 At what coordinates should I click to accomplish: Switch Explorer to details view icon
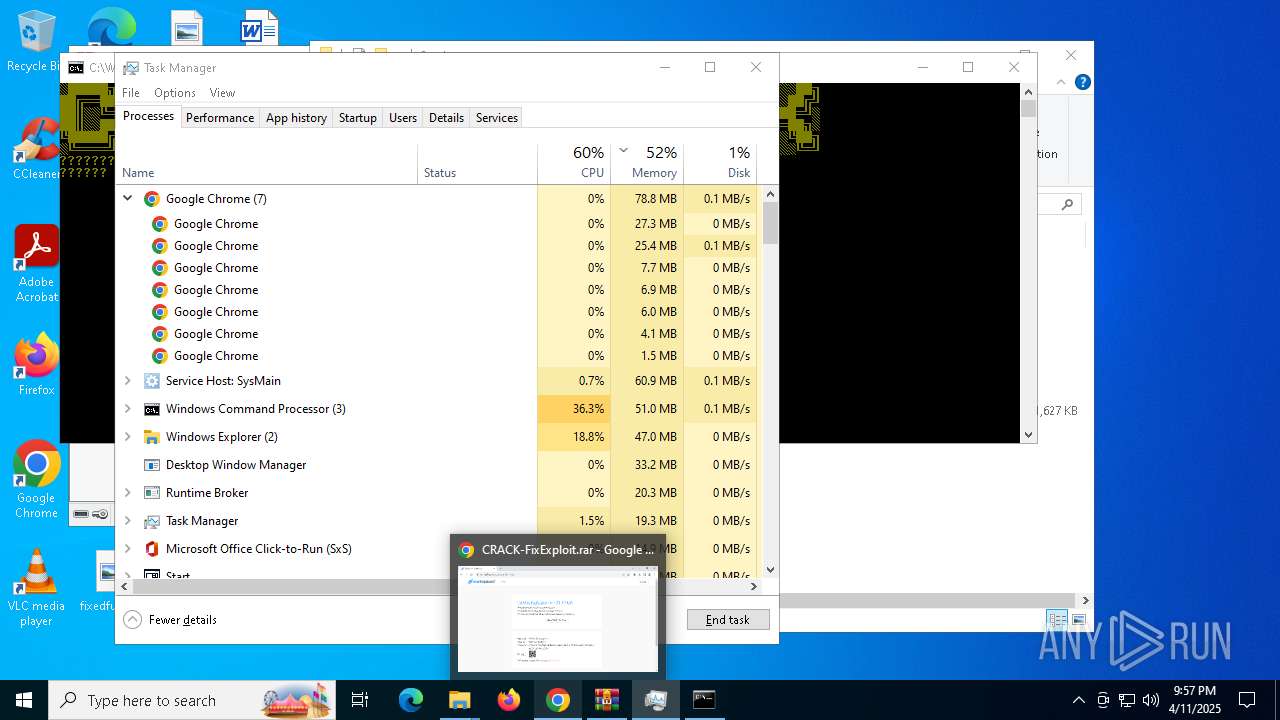click(1058, 620)
